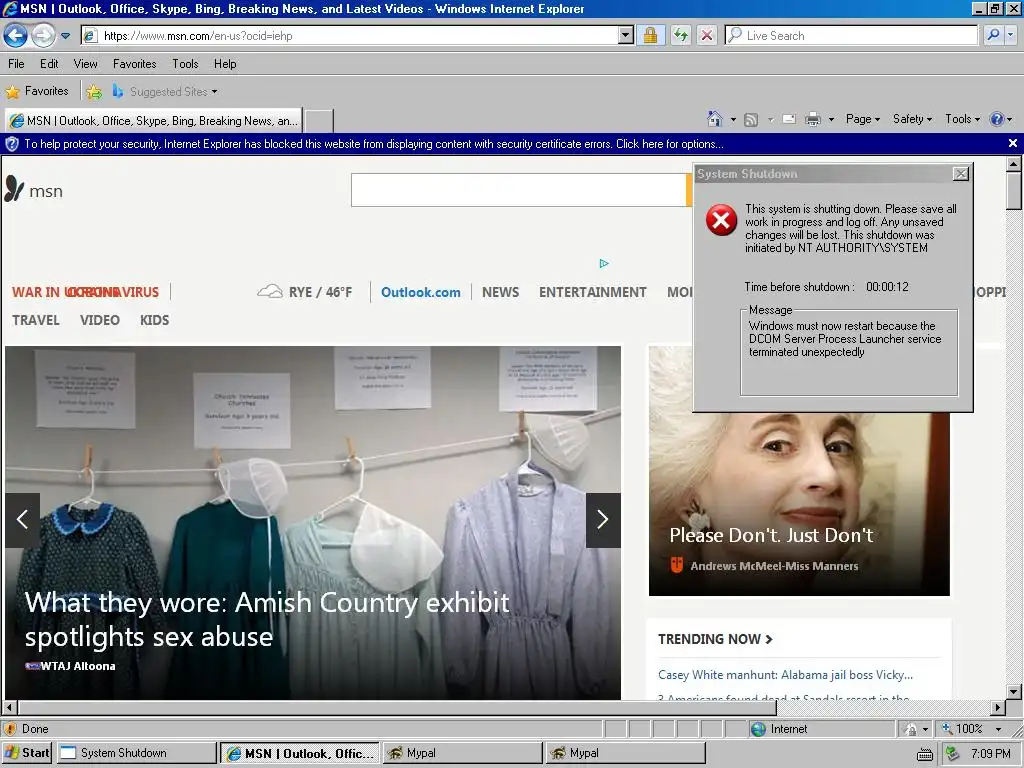Close the blue information bar
1024x768 pixels.
[1012, 143]
